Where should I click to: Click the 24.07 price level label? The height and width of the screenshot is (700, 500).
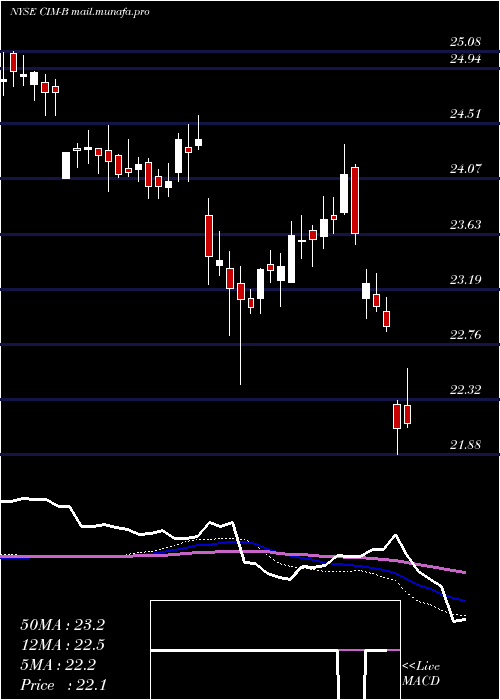pyautogui.click(x=465, y=169)
